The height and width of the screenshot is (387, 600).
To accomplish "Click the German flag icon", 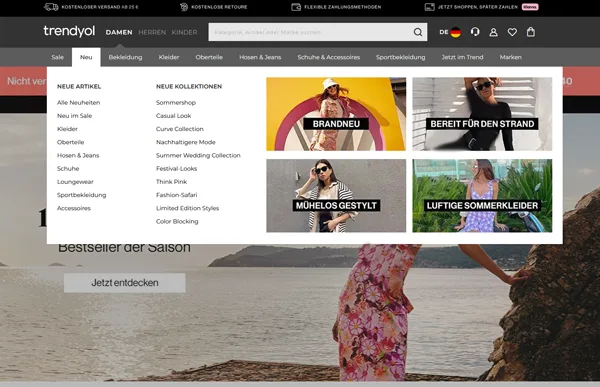I will [455, 32].
